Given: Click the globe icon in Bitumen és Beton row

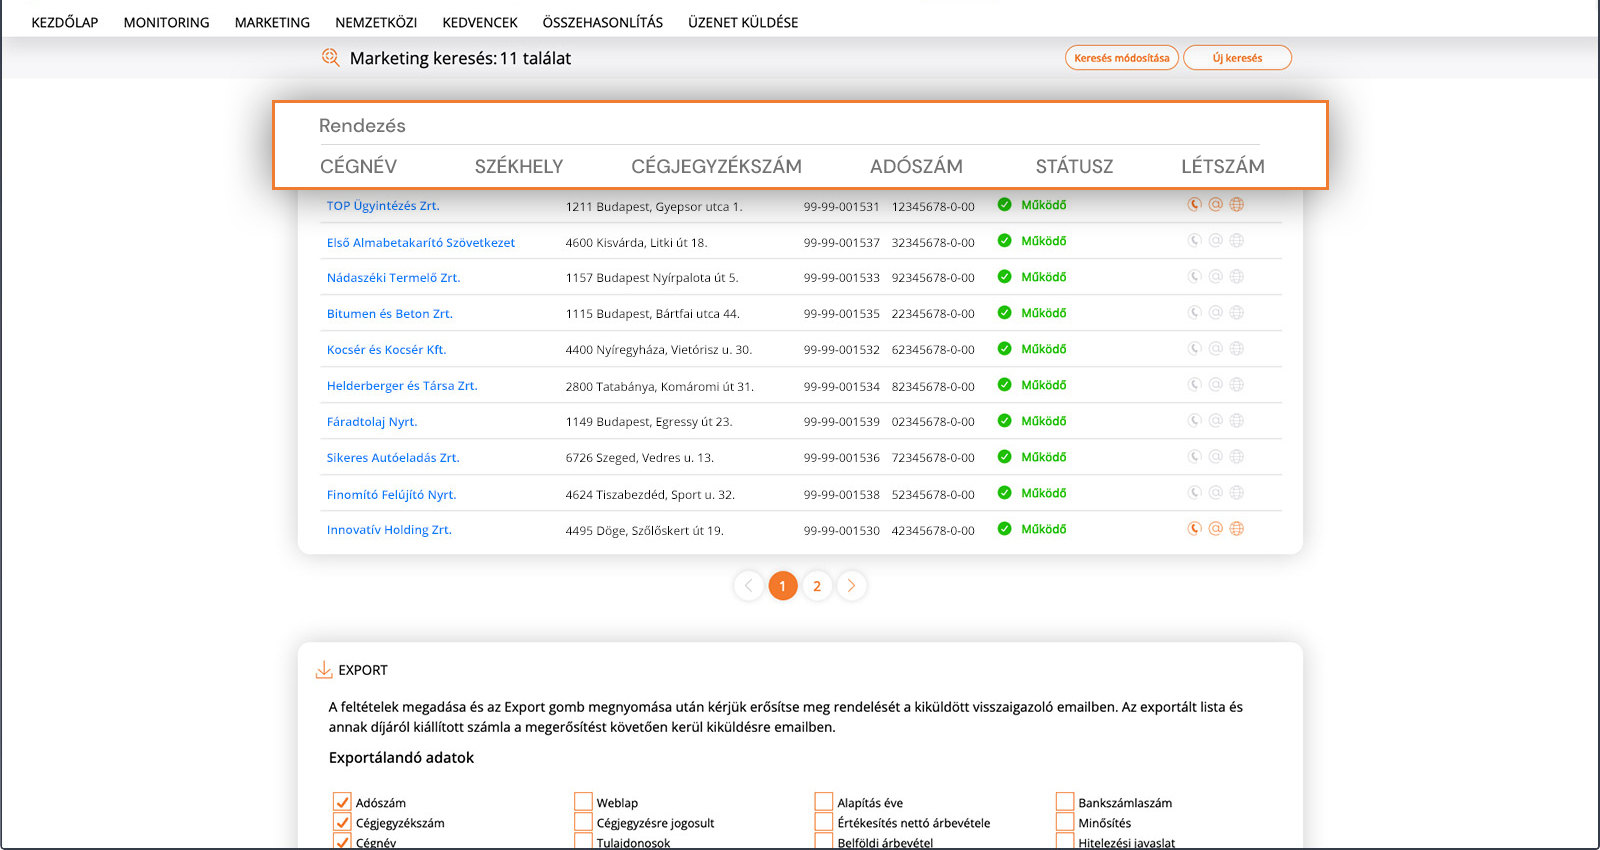Looking at the screenshot, I should [1237, 312].
